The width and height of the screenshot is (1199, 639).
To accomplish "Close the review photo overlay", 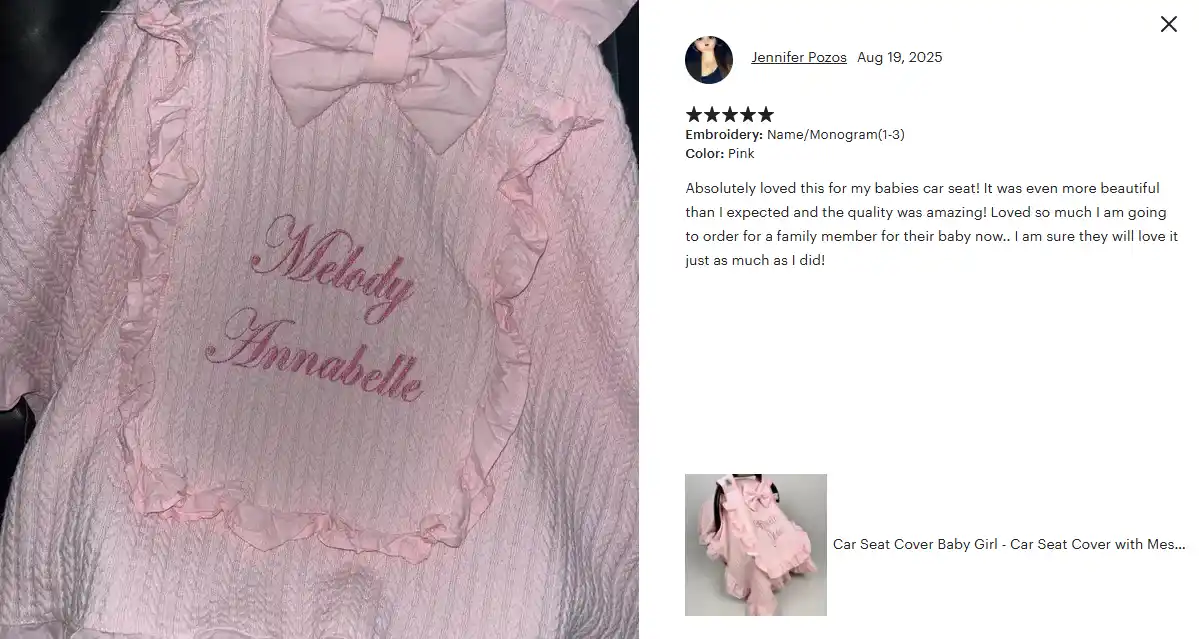I will pos(1168,24).
